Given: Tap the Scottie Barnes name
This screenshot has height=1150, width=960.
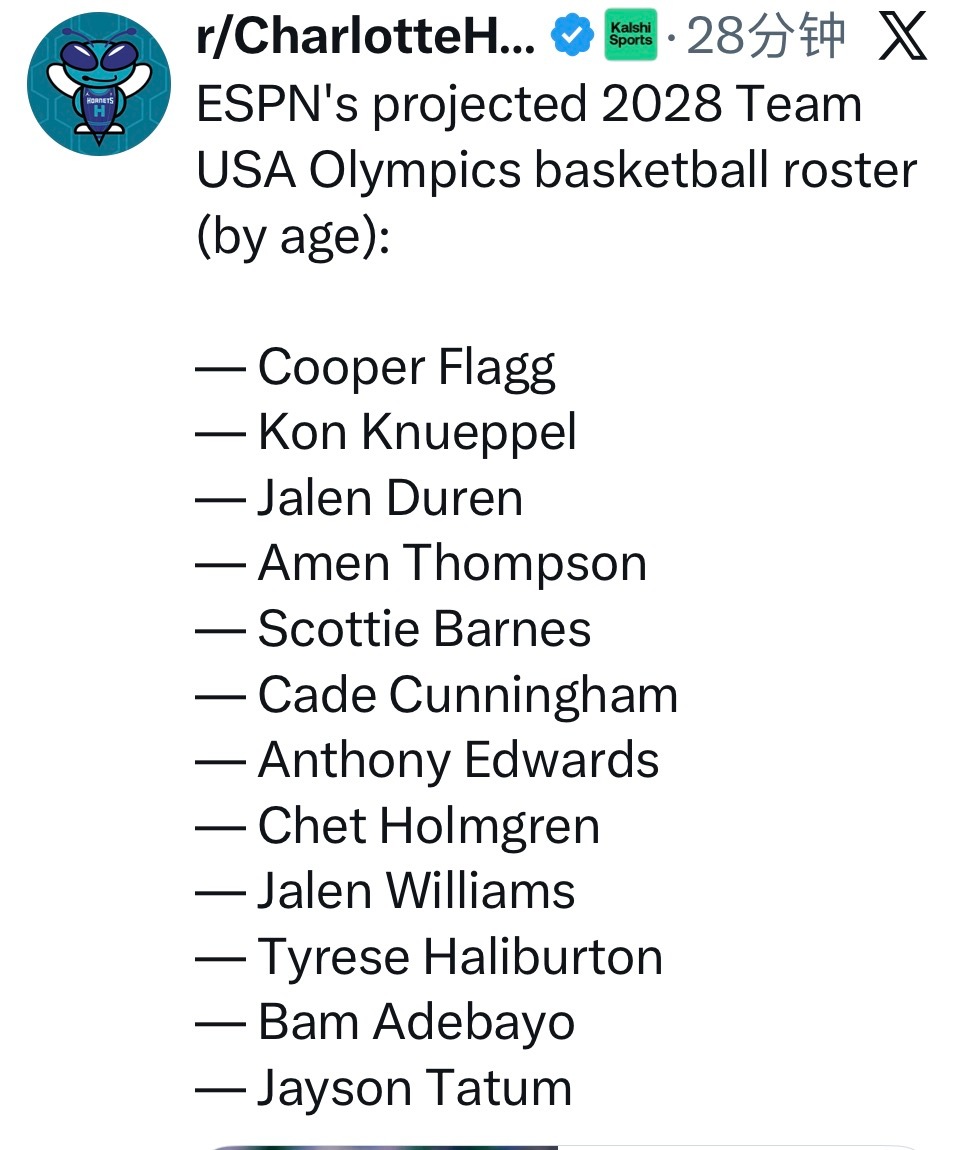Looking at the screenshot, I should tap(423, 629).
